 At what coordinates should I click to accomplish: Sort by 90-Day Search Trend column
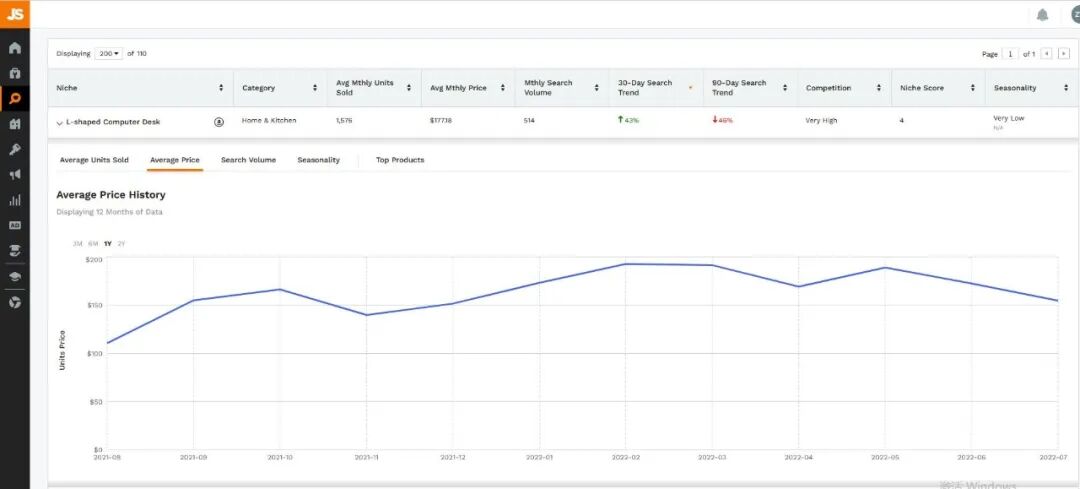pyautogui.click(x=785, y=87)
